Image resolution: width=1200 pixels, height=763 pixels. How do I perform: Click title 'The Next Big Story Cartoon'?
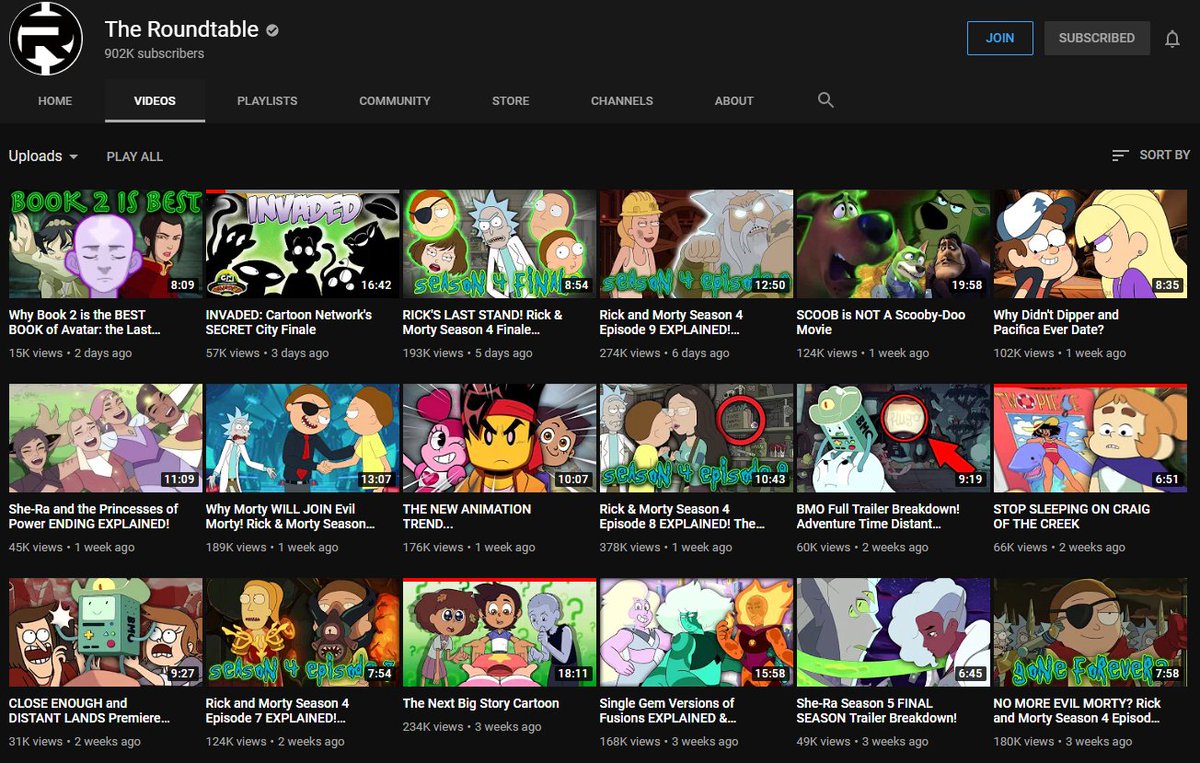pyautogui.click(x=481, y=703)
